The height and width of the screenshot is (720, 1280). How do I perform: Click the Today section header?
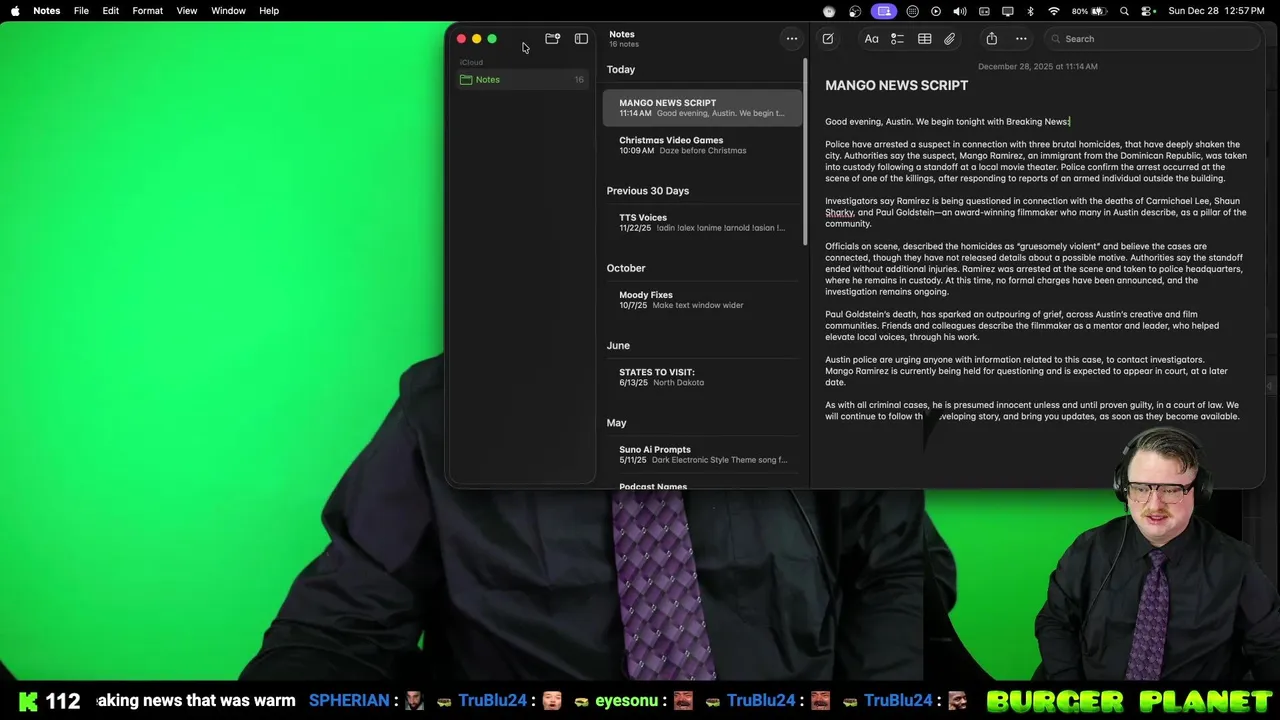(x=621, y=70)
